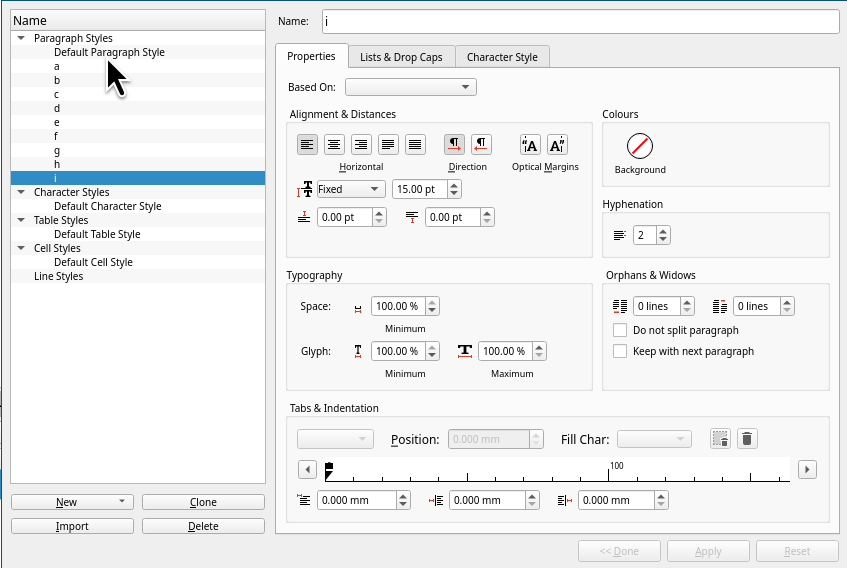Viewport: 847px width, 568px height.
Task: Enable right optical margin
Action: 557,145
